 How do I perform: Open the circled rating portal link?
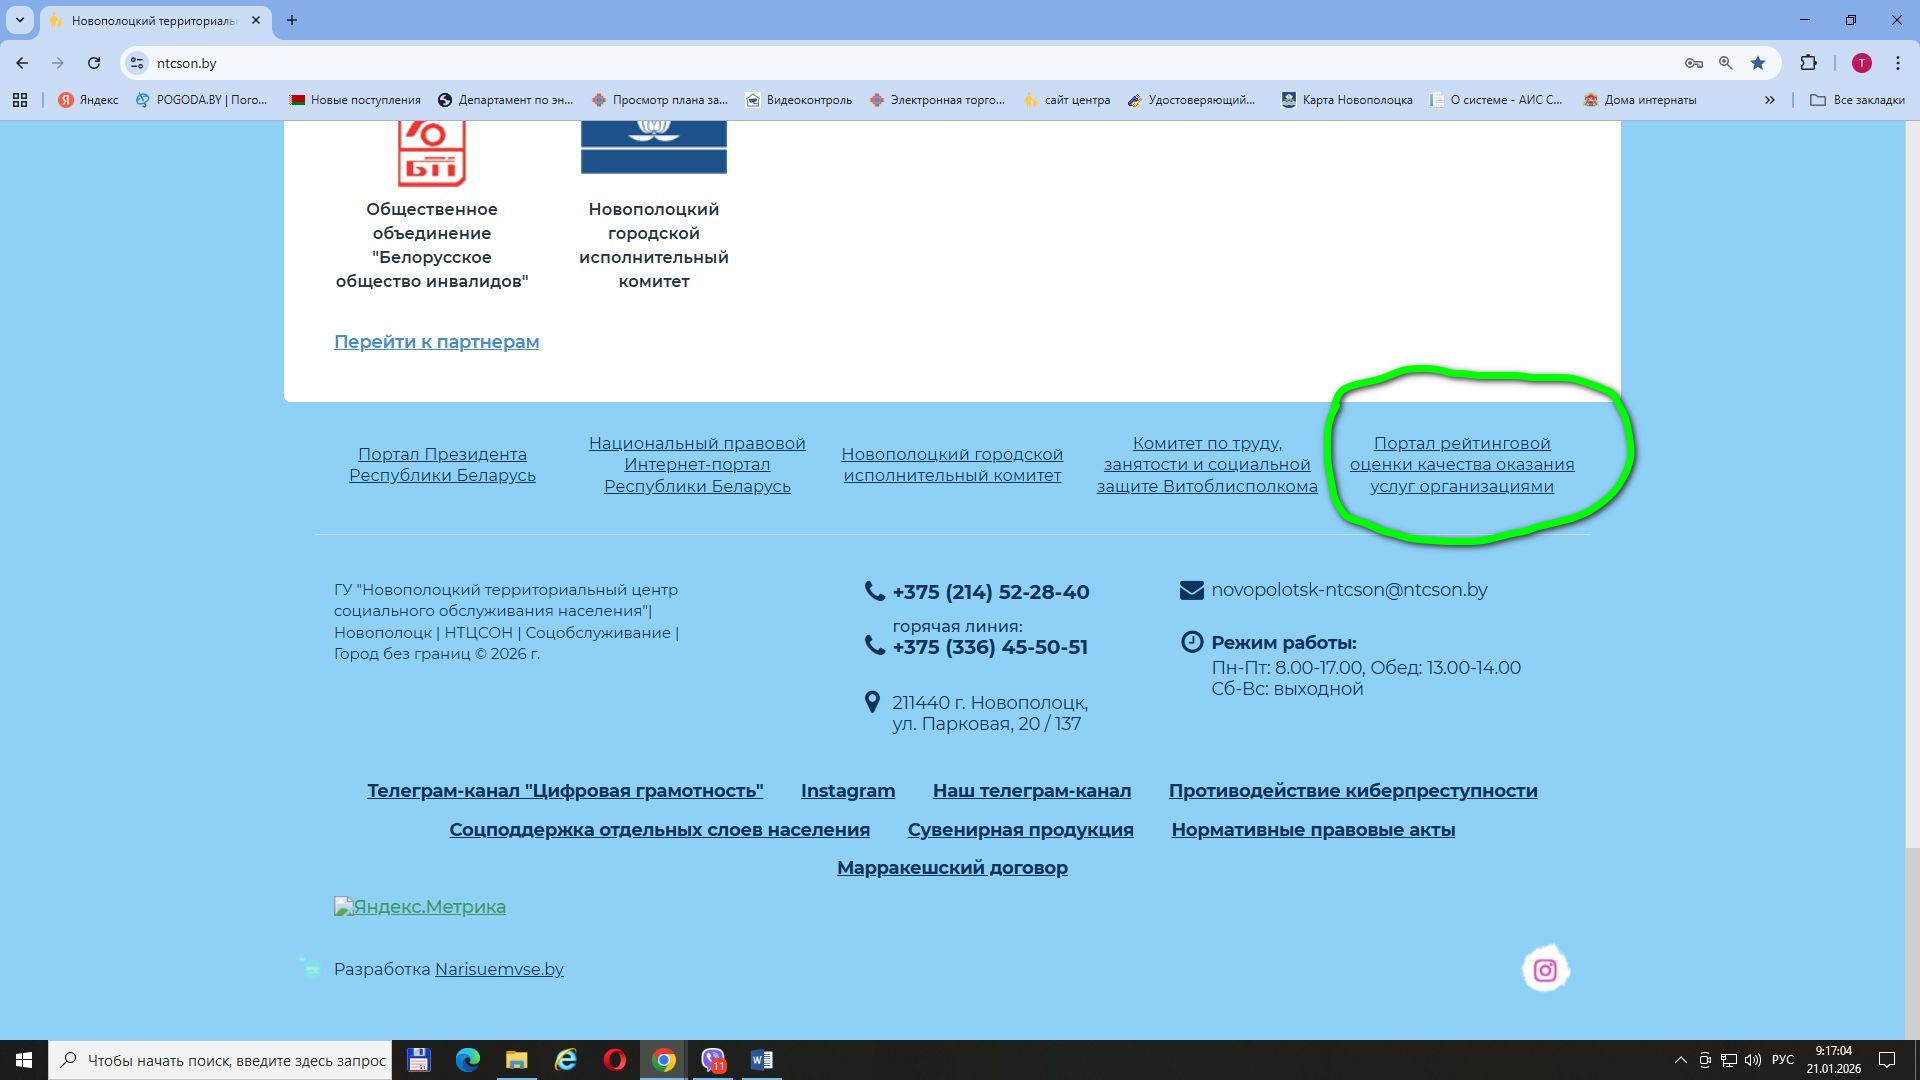(x=1461, y=465)
